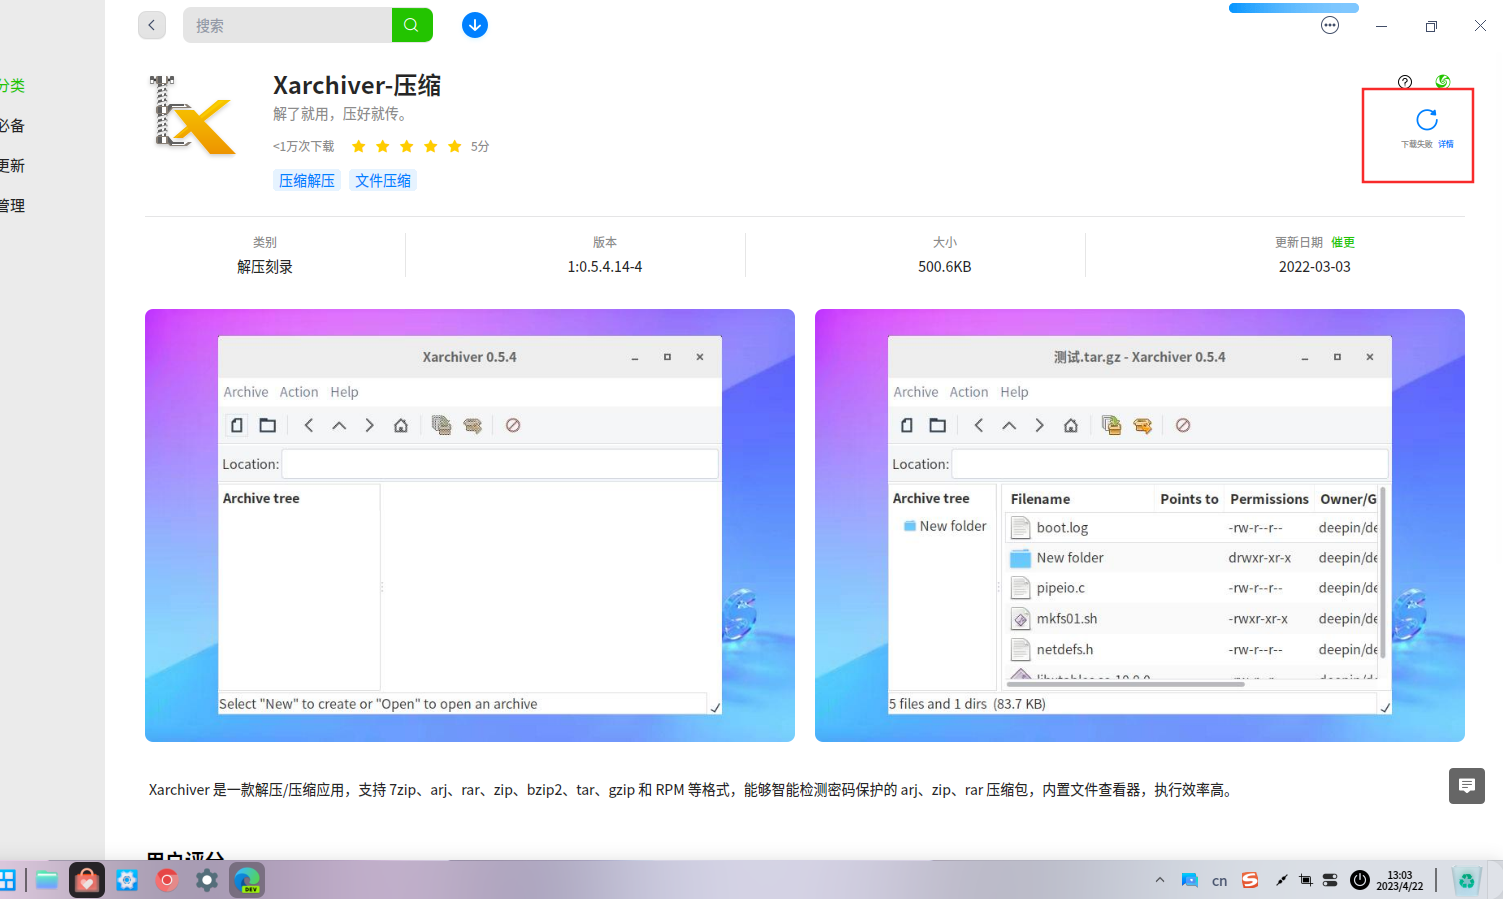Viewport: 1503px width, 899px height.
Task: Click the Sogou input method tray icon
Action: click(1250, 880)
